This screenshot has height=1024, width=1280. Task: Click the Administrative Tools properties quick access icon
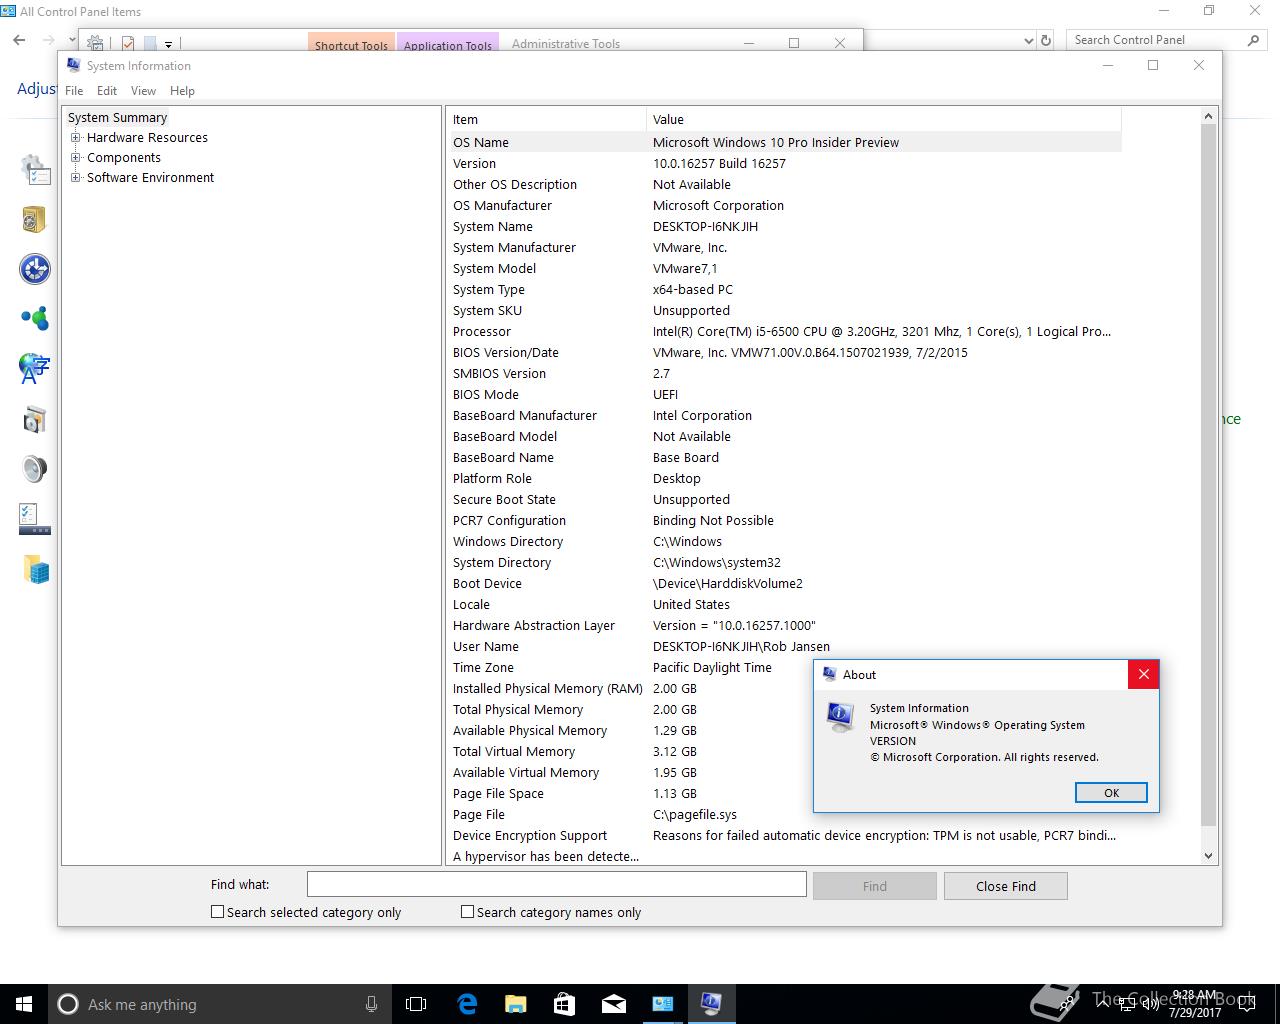point(128,44)
